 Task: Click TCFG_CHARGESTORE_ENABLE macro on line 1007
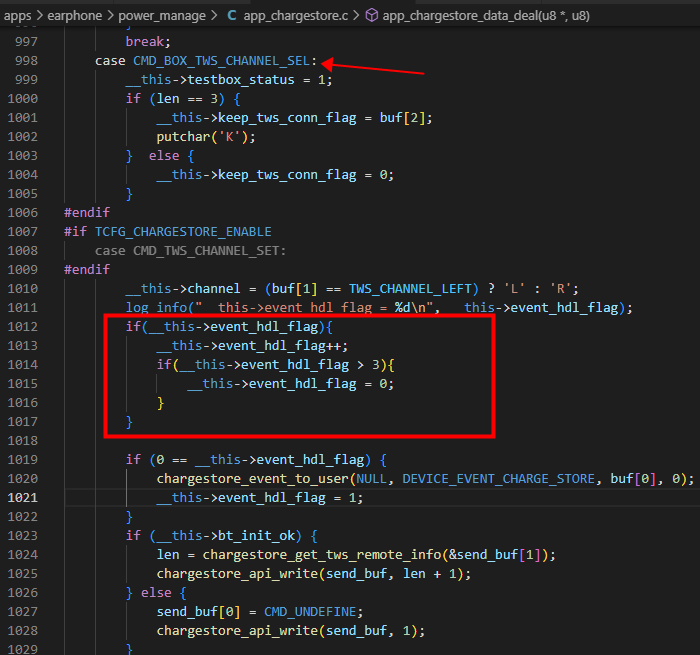(x=183, y=232)
